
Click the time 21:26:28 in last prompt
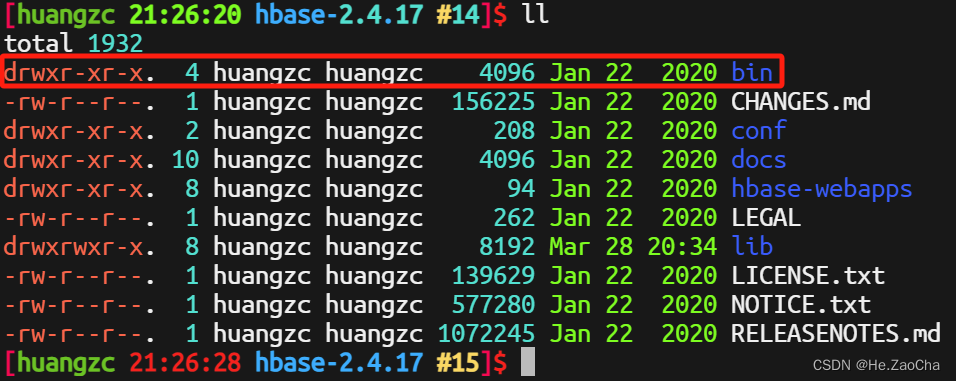[x=184, y=363]
